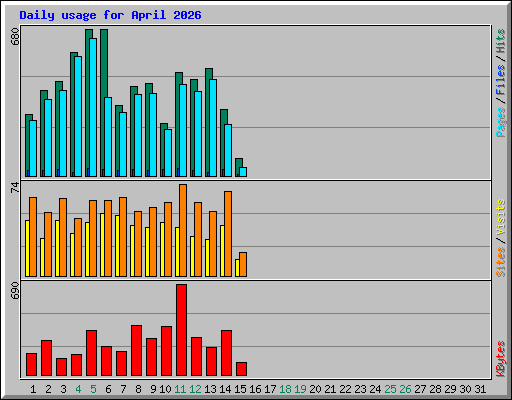The width and height of the screenshot is (512, 400).
Task: Click the red KBytes bar for day 8
Action: click(x=136, y=351)
